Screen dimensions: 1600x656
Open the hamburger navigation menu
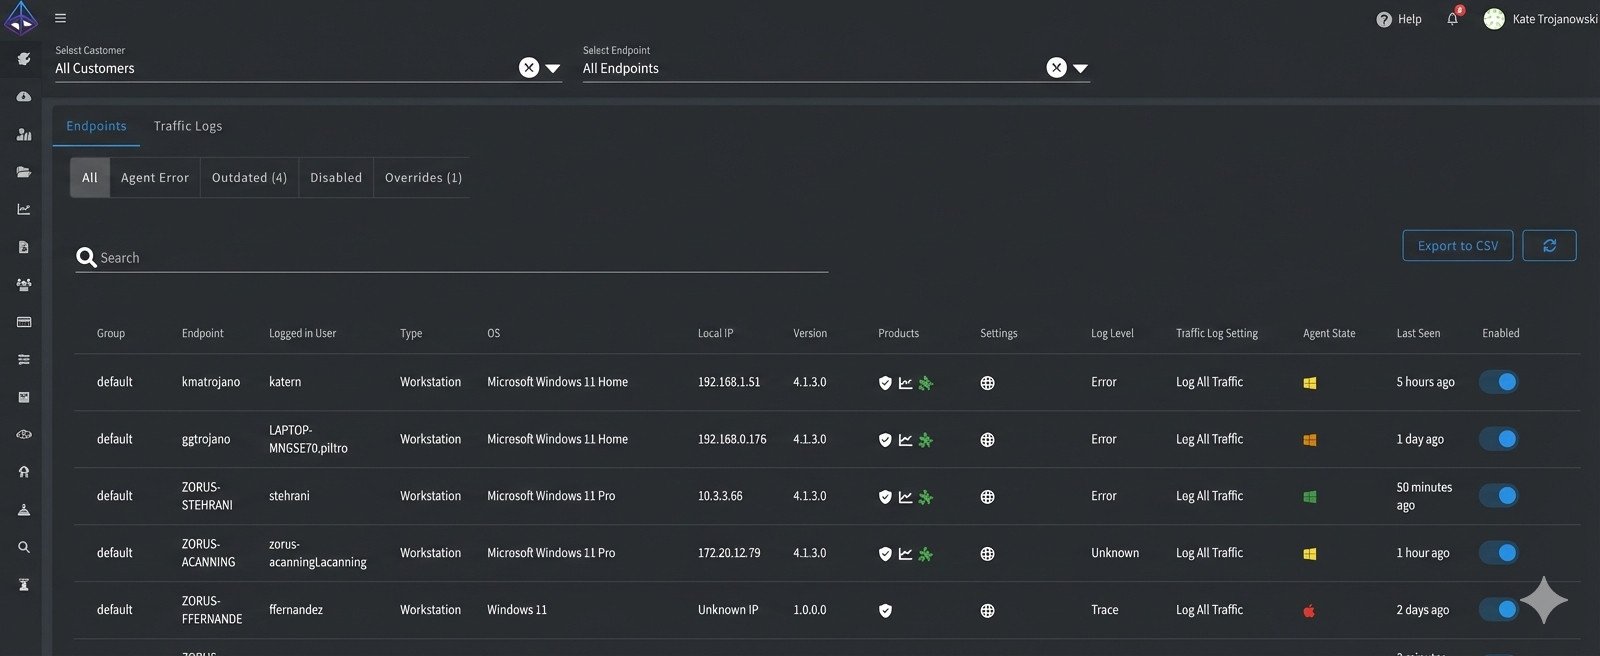(x=60, y=18)
